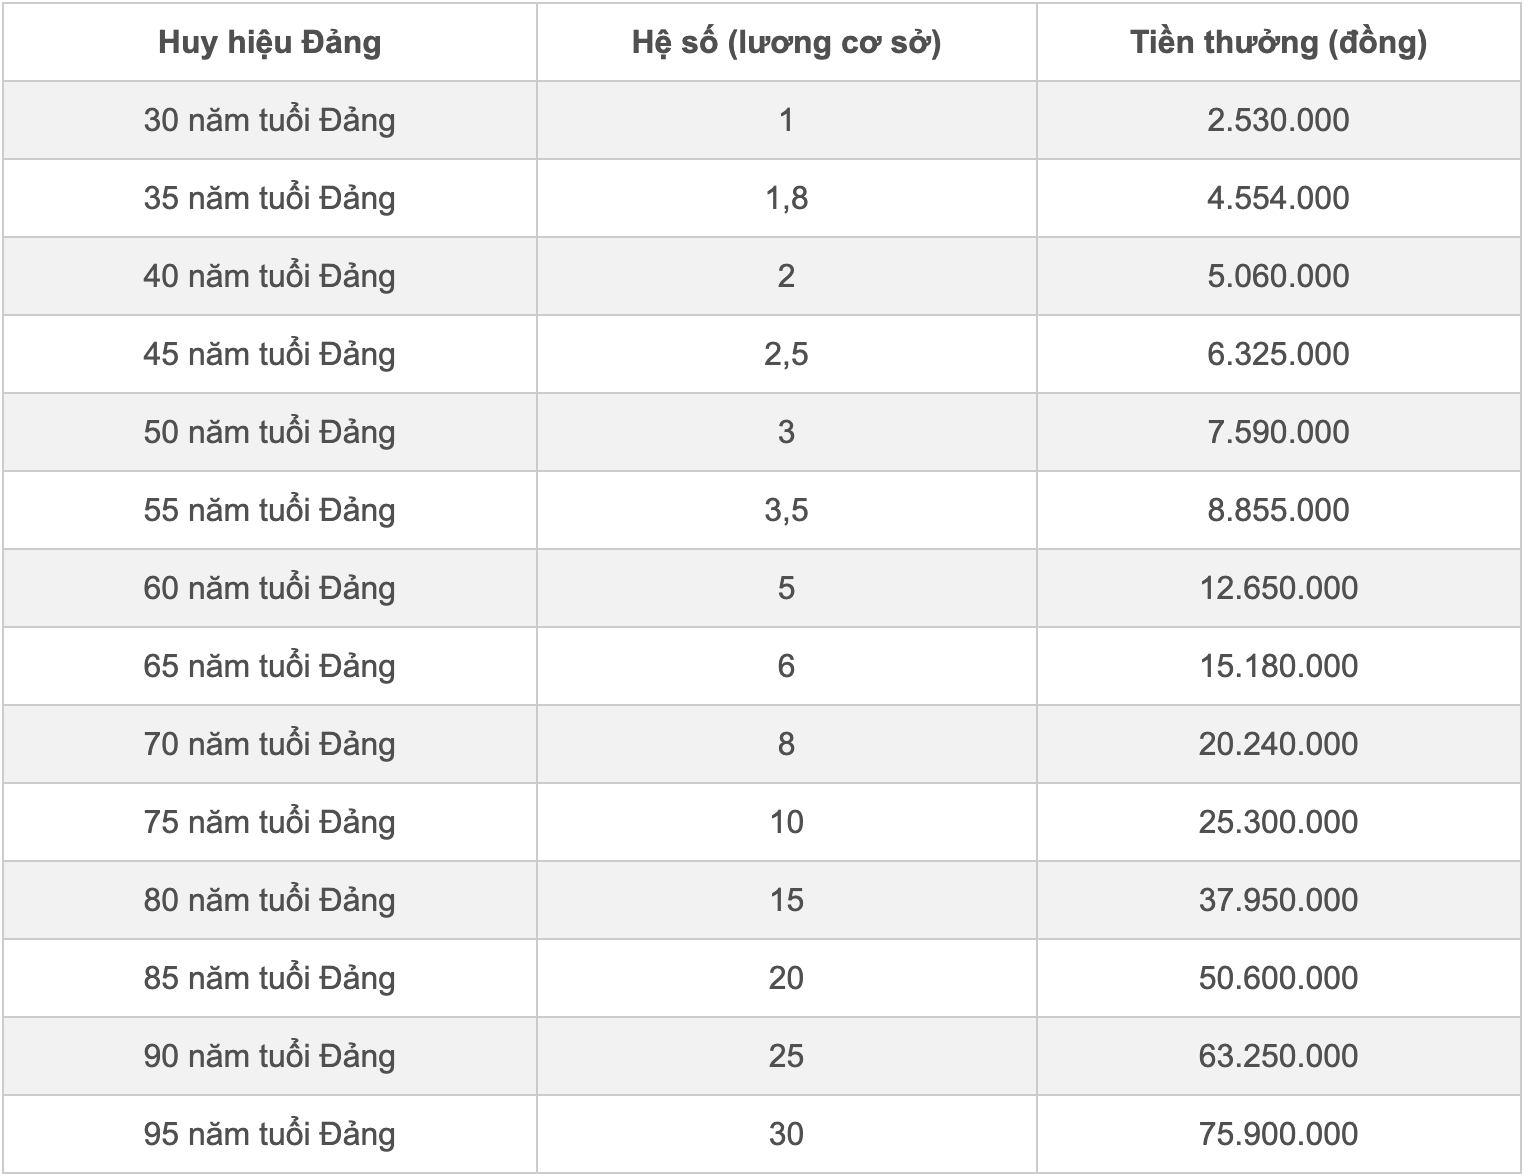Select the "40 năm tuổi Đảng" row label
The image size is (1528, 1174).
pos(269,276)
